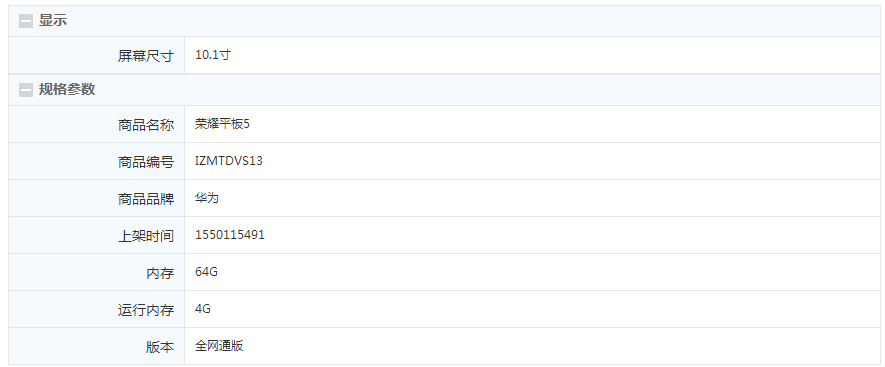Collapse the 规格参数 section with minus icon
This screenshot has width=885, height=367.
click(26, 90)
